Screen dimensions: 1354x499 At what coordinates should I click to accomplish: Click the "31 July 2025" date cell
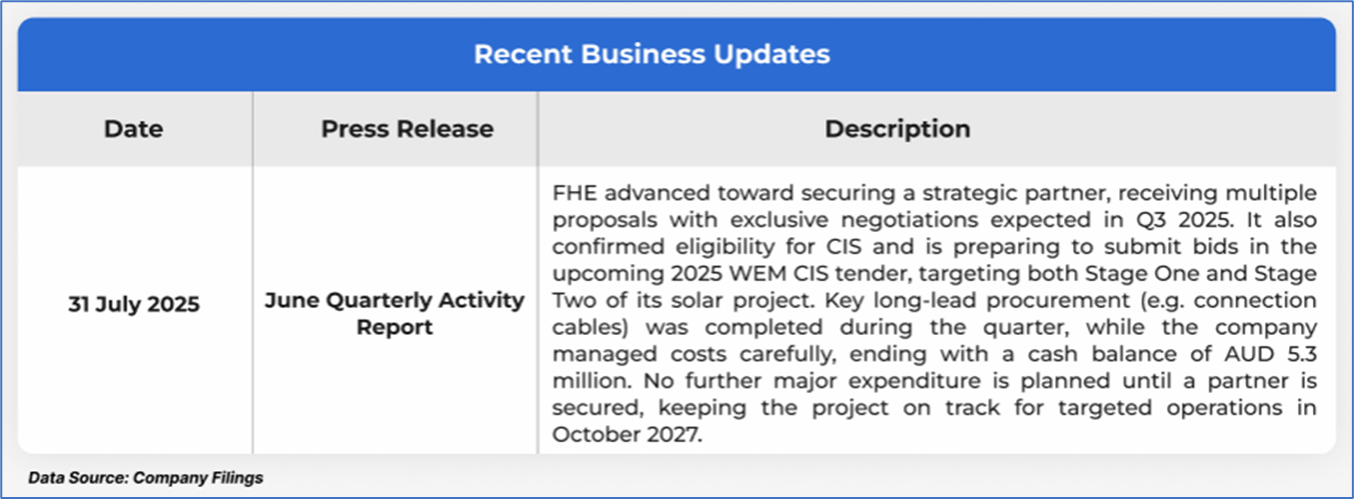click(x=134, y=305)
